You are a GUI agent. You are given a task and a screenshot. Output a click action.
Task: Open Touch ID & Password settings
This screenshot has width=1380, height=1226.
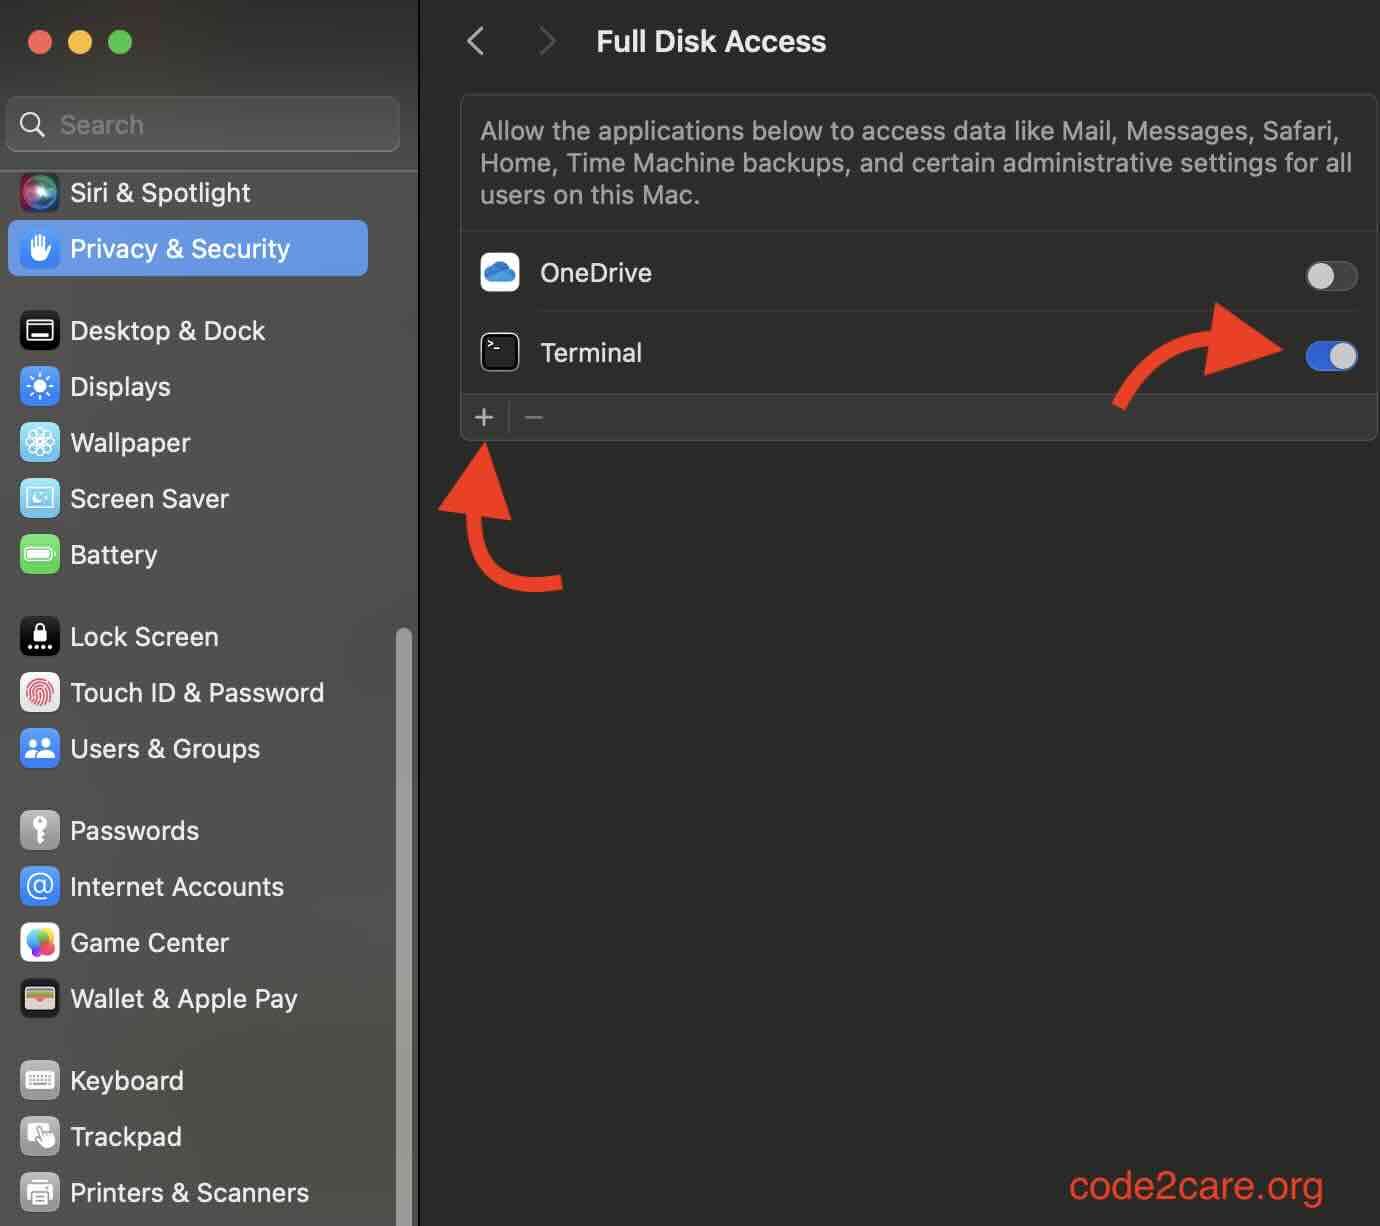[197, 692]
